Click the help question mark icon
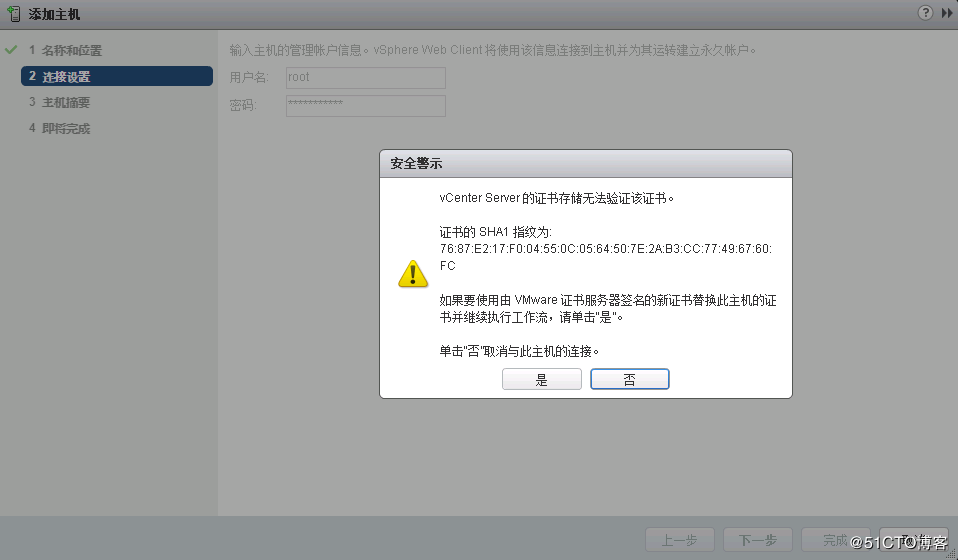The height and width of the screenshot is (560, 958). click(x=926, y=13)
